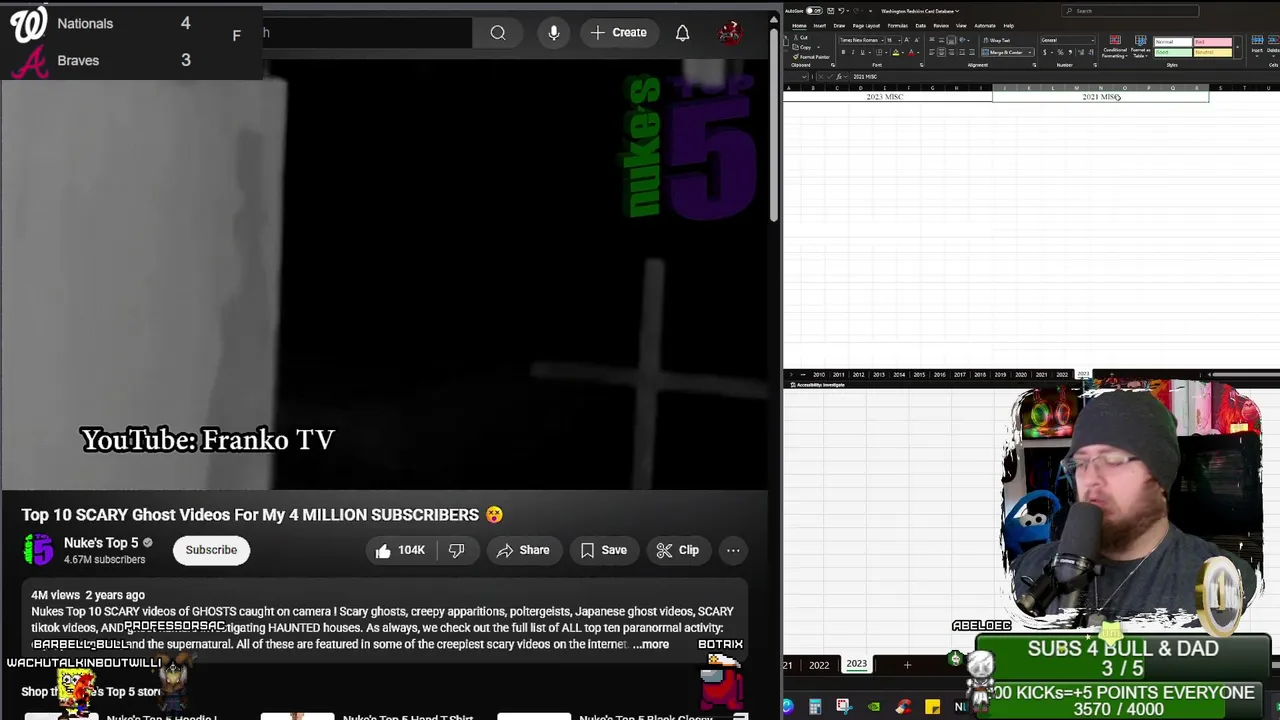Toggle Italic formatting in Excel
The height and width of the screenshot is (720, 1280).
[853, 52]
